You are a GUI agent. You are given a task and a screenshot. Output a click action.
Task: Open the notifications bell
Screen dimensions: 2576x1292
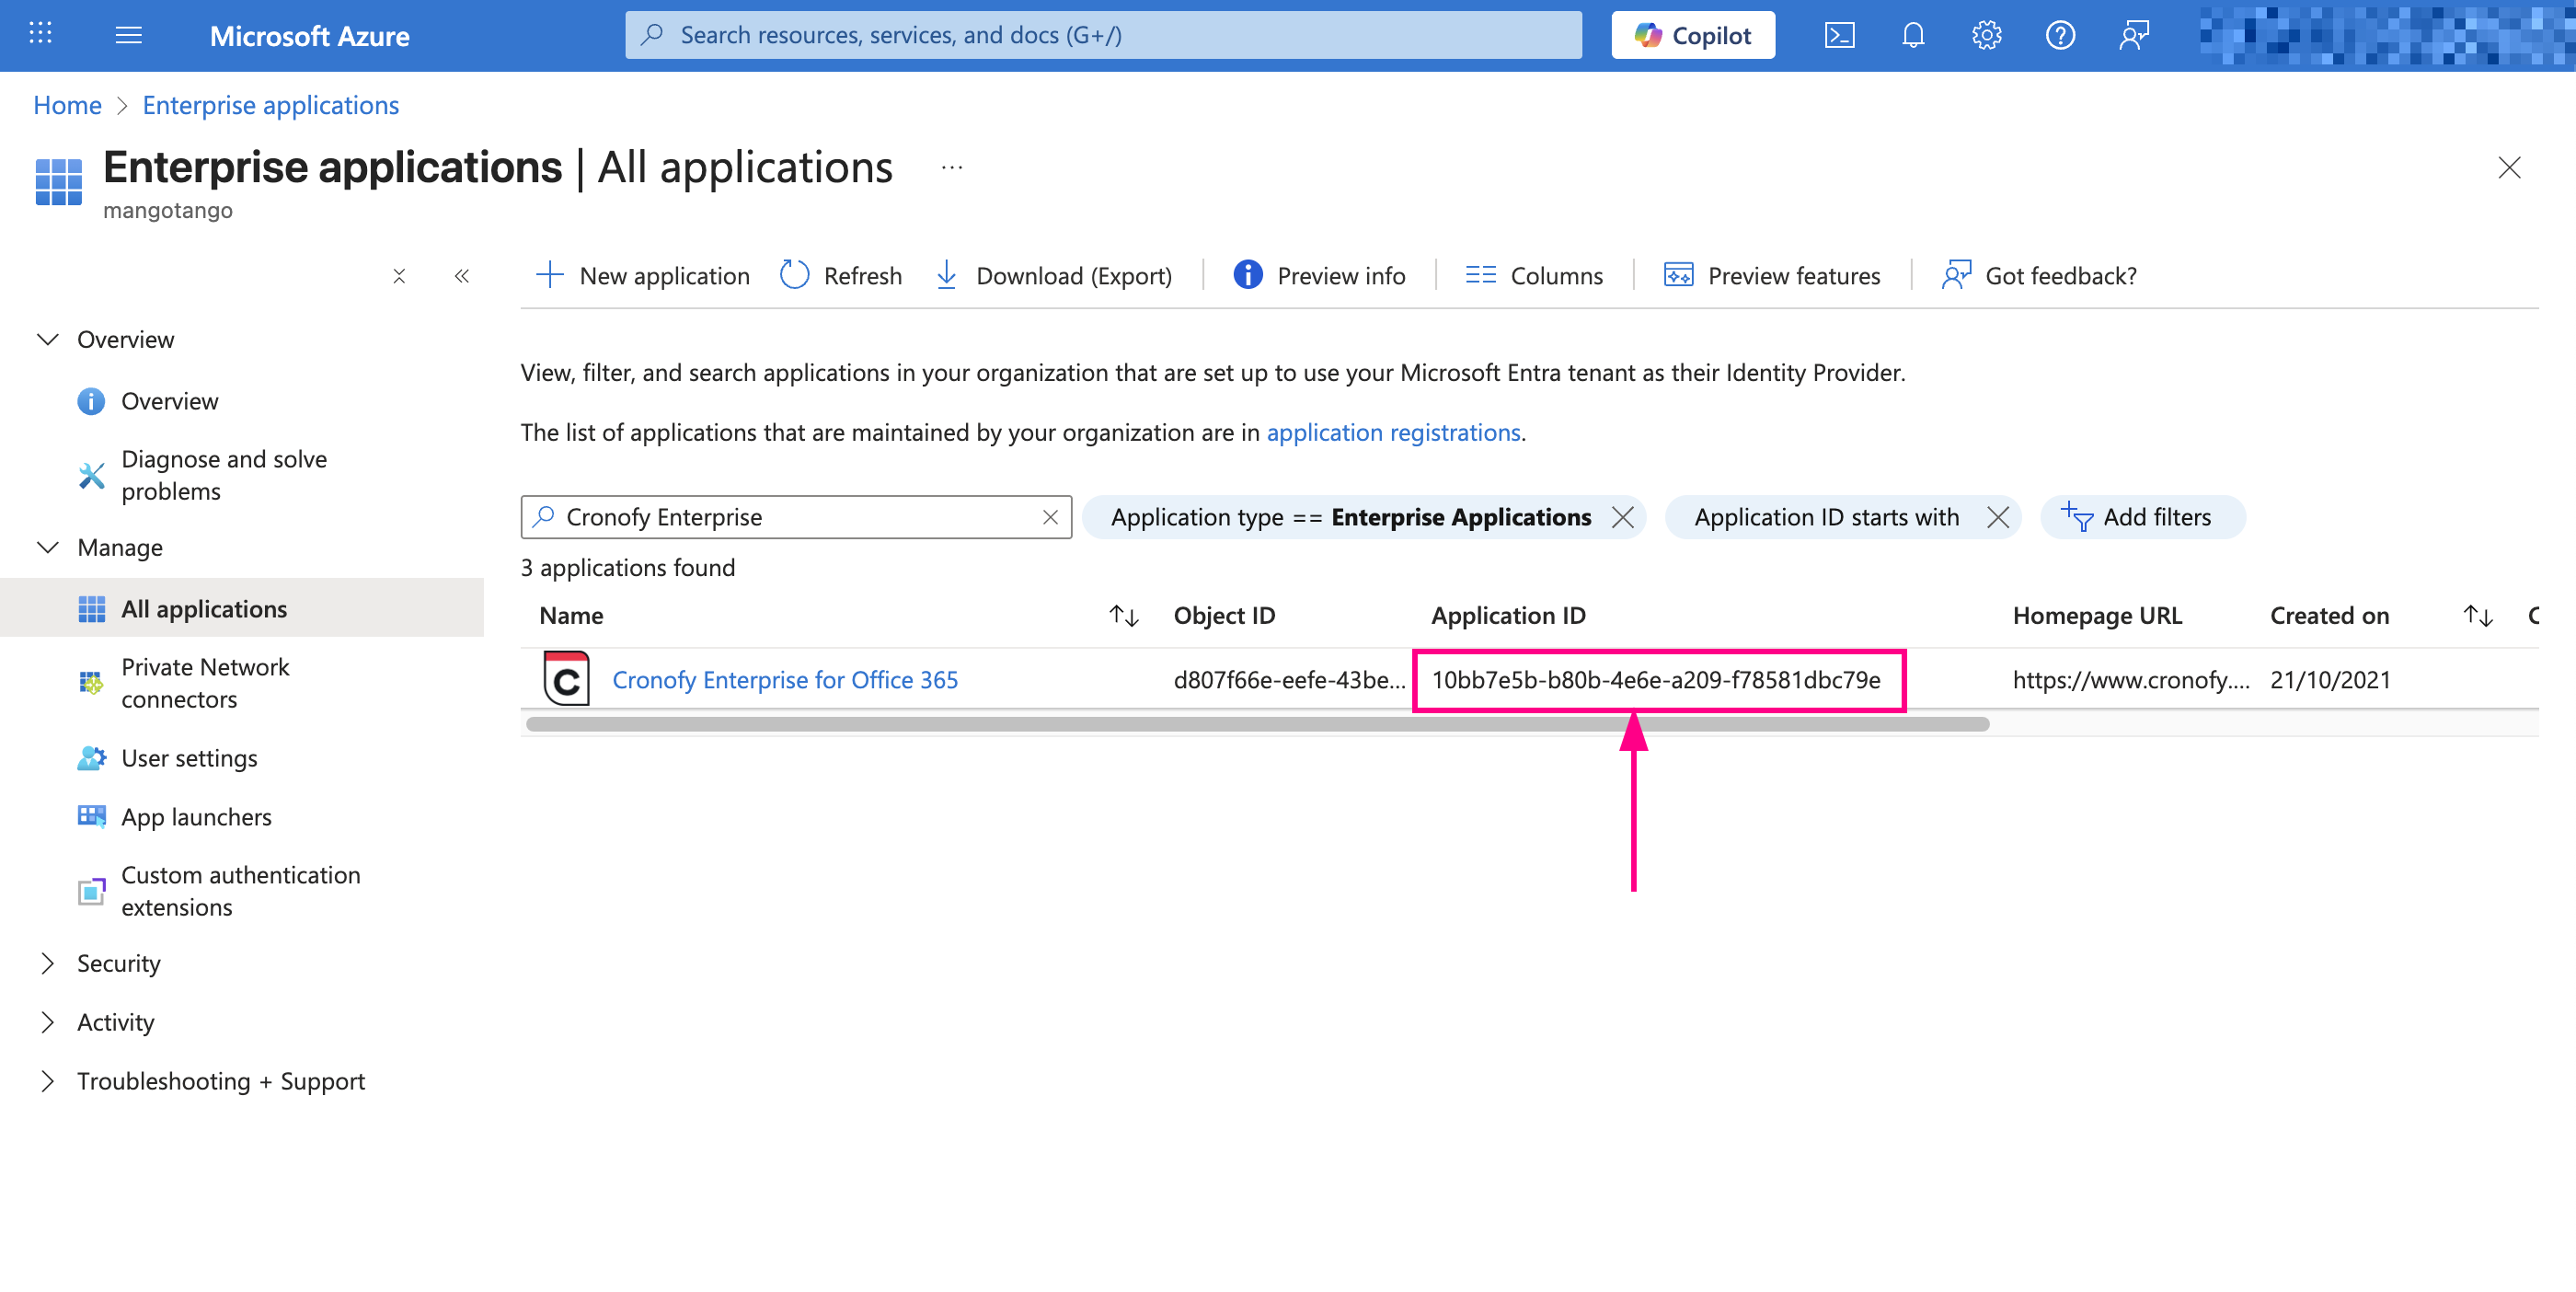[x=1912, y=36]
